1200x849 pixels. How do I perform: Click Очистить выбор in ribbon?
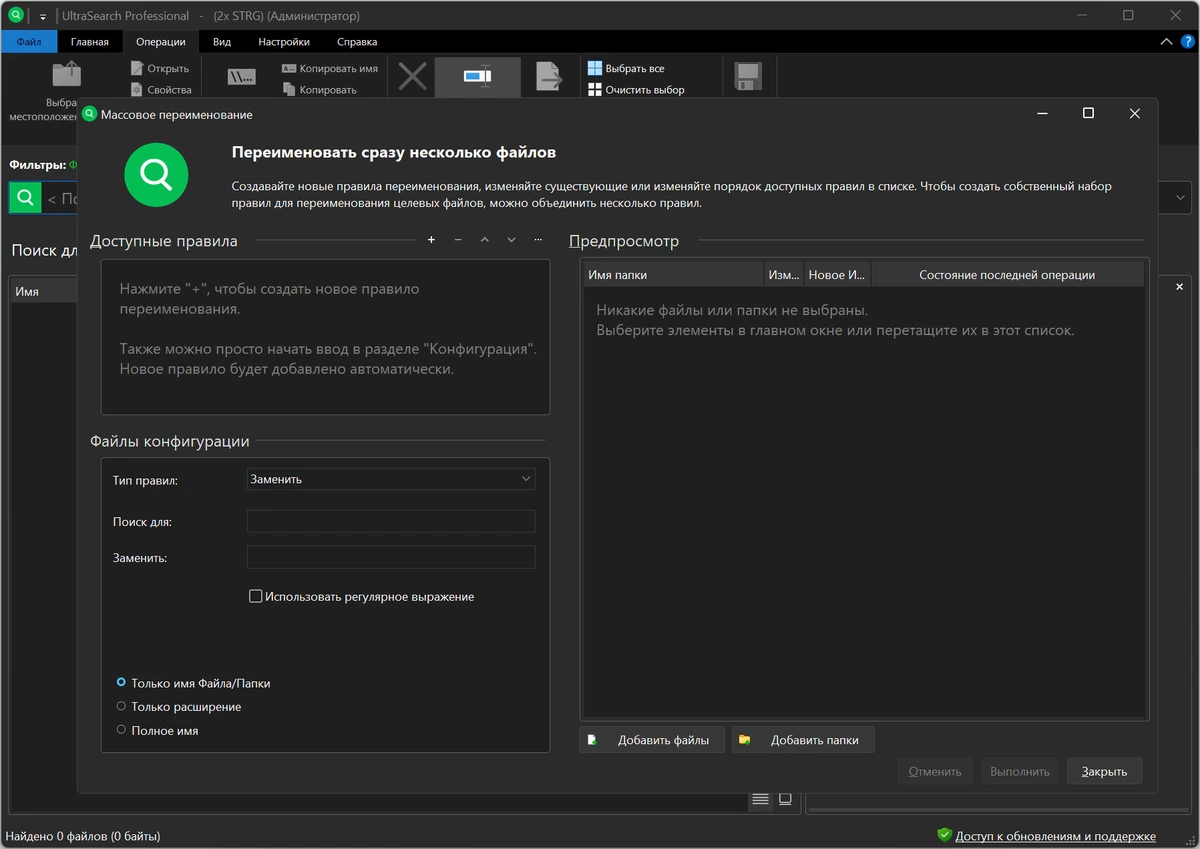pyautogui.click(x=636, y=90)
